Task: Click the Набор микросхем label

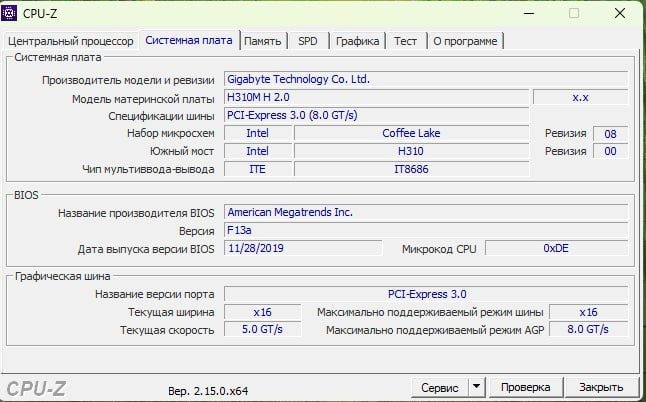Action: pyautogui.click(x=171, y=133)
